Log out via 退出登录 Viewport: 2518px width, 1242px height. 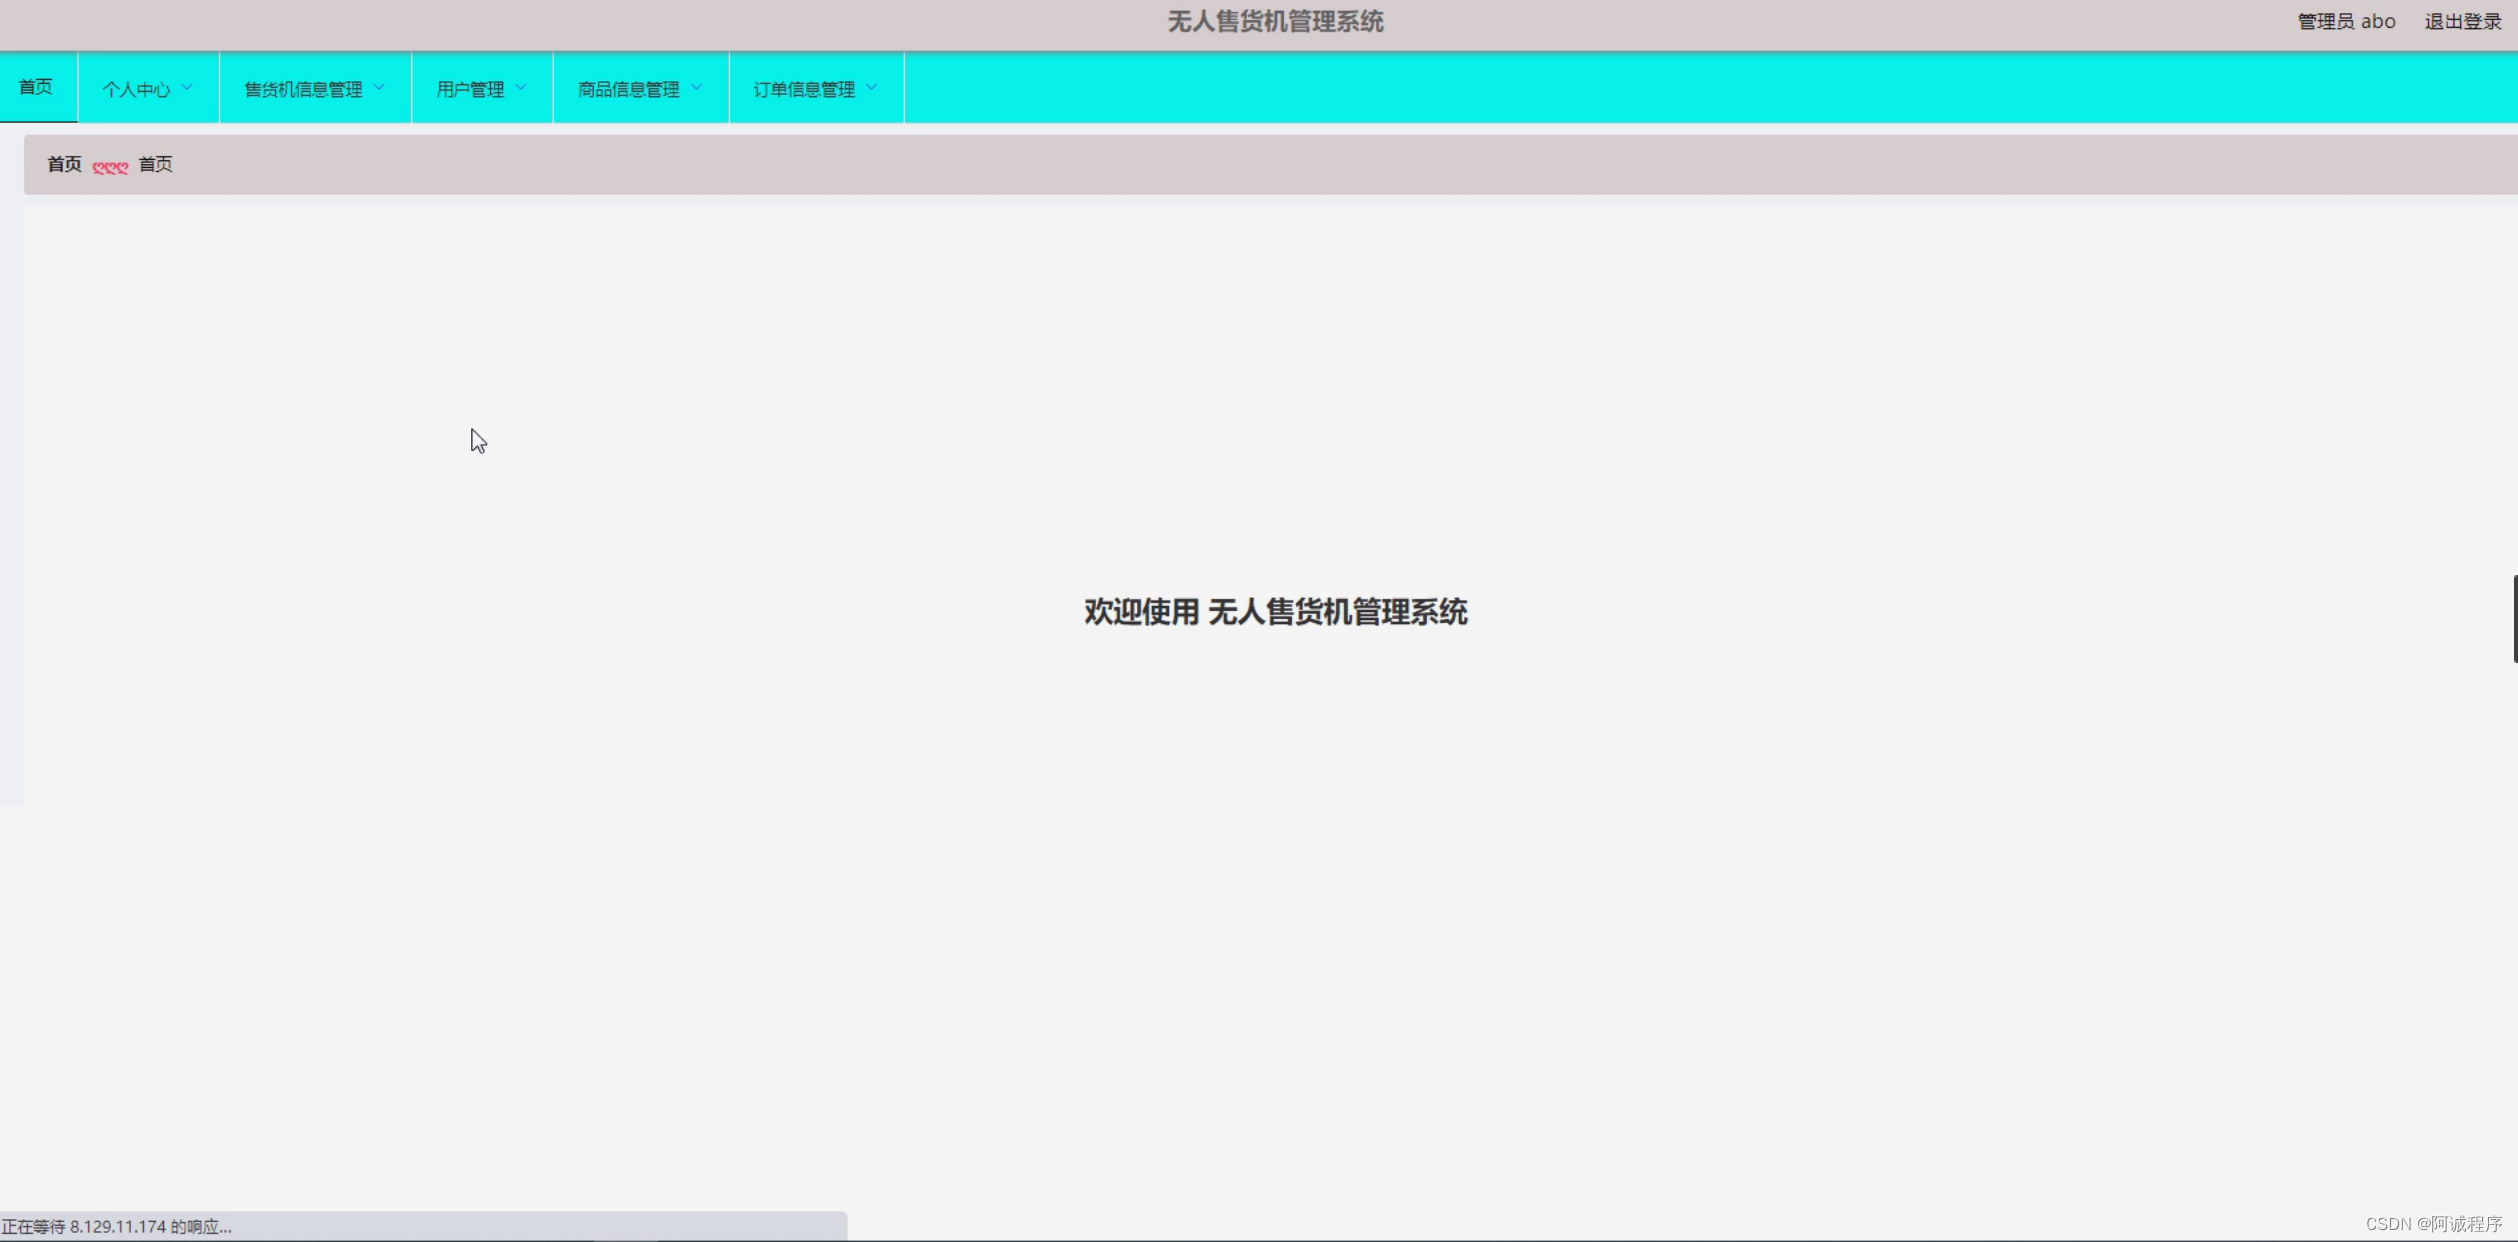point(2462,22)
